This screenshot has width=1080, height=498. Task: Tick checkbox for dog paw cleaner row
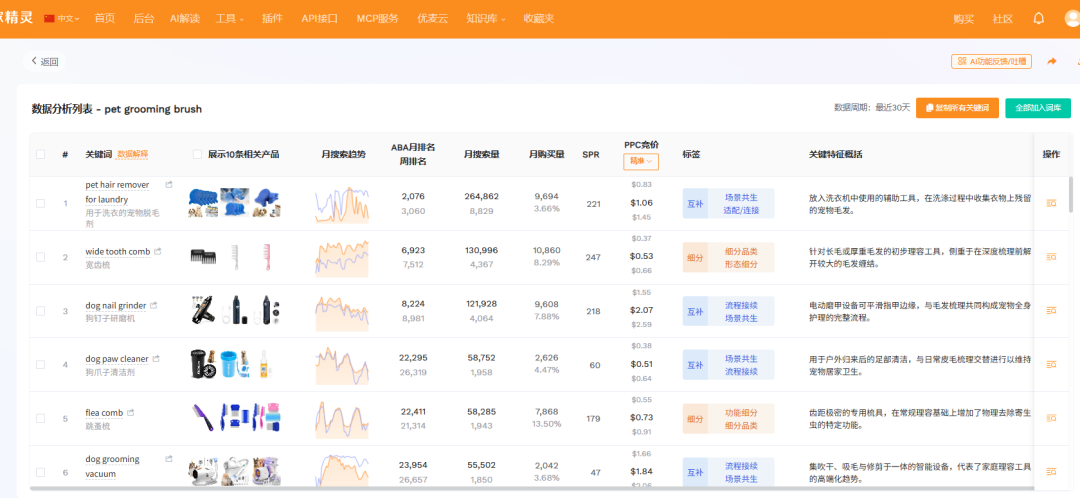click(41, 364)
